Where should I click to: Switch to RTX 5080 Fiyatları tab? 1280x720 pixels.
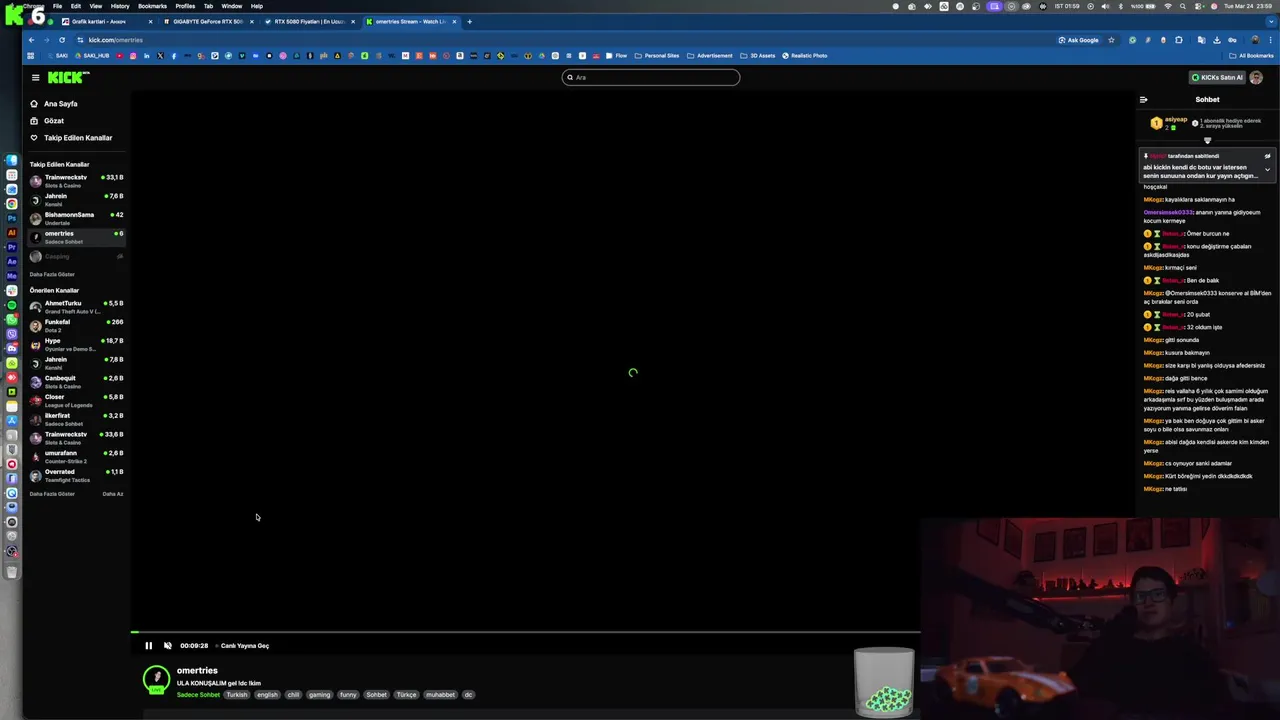coord(309,21)
